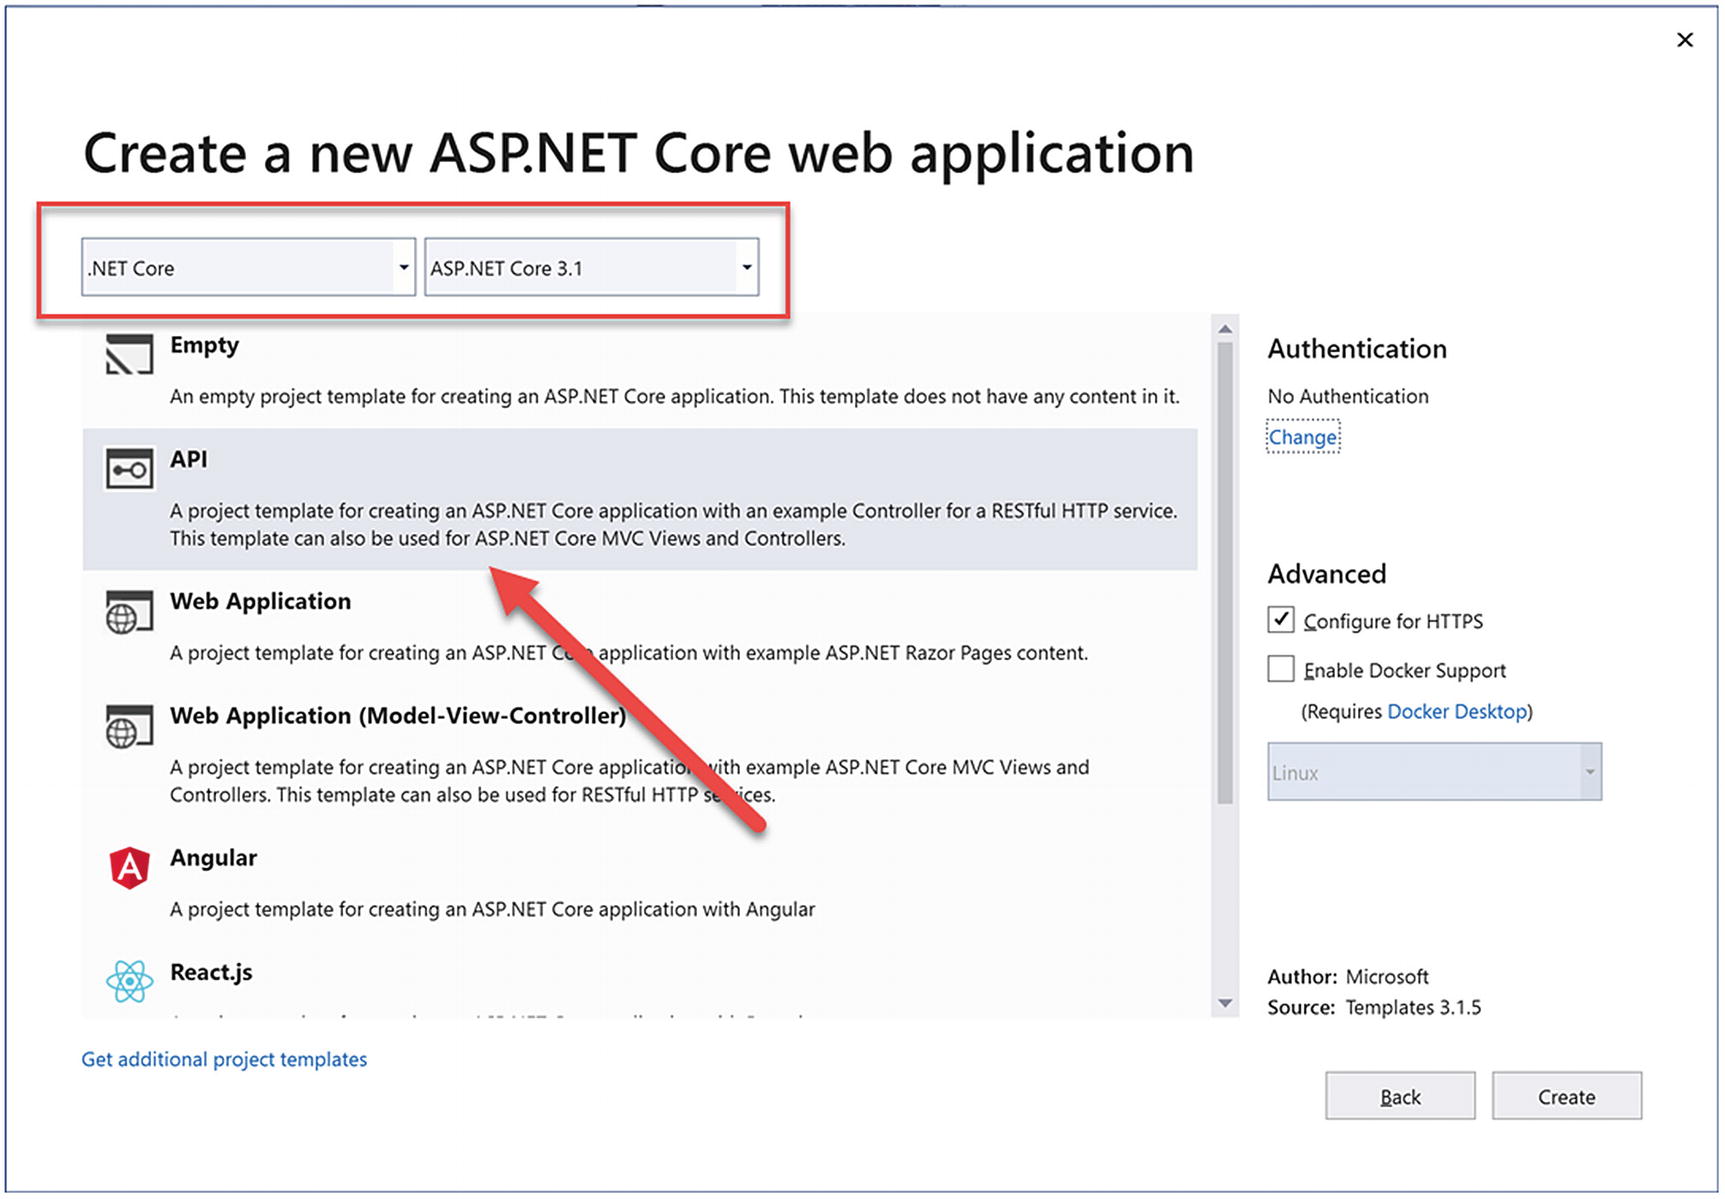Open the ASP.NET Core 3.1 version dropdown

[x=592, y=267]
